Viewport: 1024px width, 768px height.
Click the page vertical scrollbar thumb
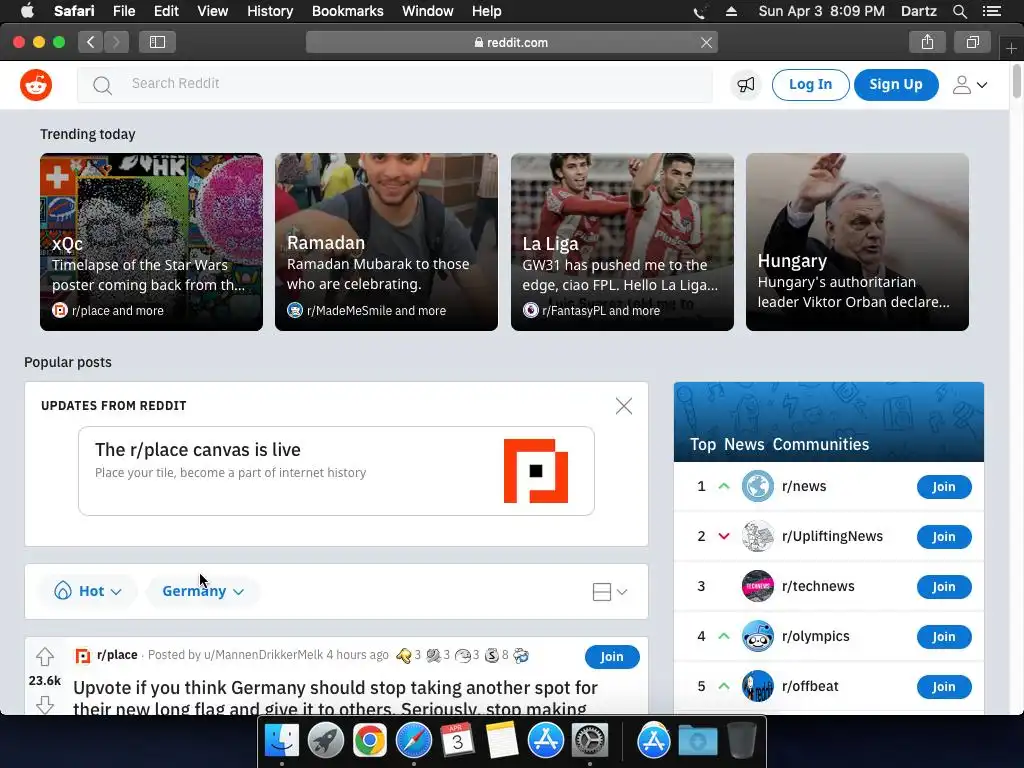point(1017,81)
